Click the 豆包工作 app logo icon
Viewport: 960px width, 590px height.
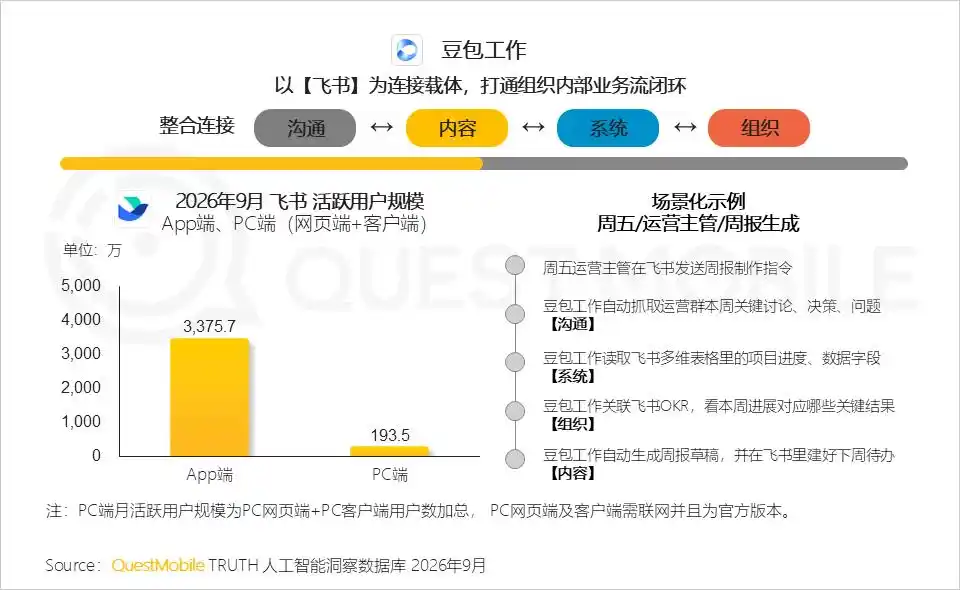point(407,50)
